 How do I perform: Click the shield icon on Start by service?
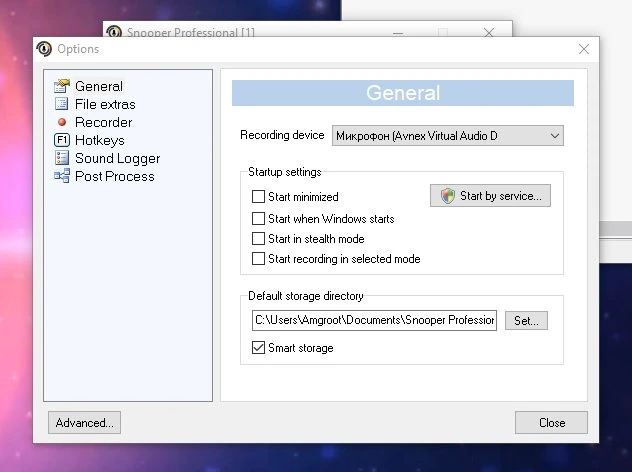[x=447, y=196]
